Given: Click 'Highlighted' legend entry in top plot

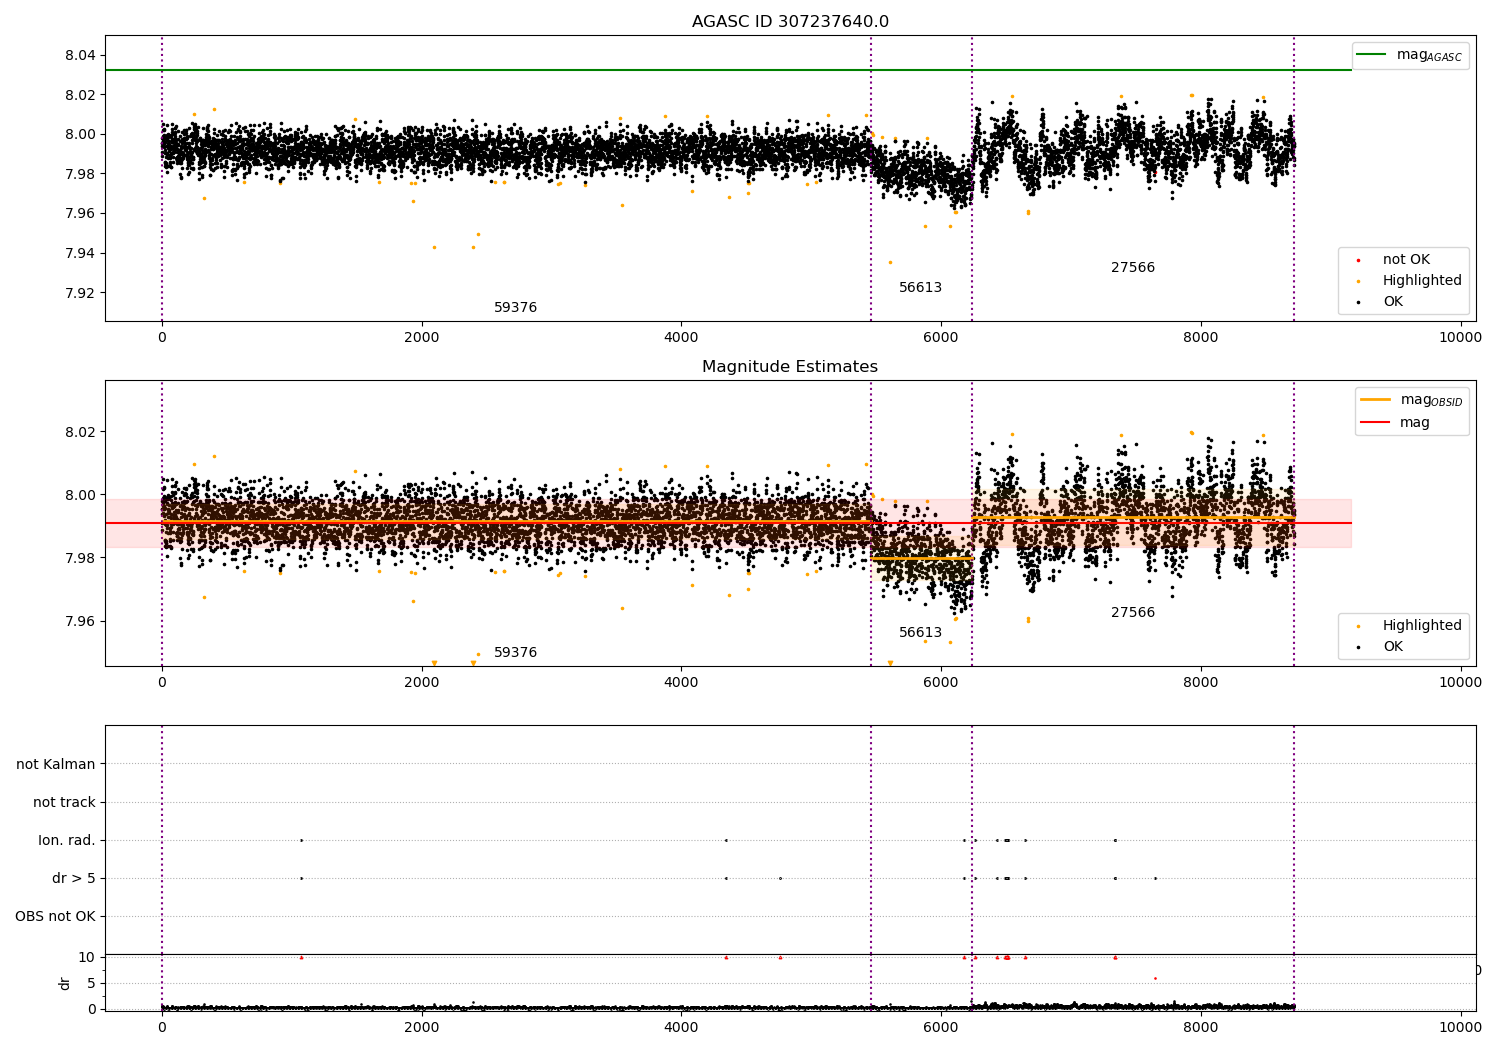Looking at the screenshot, I should coord(1421,281).
